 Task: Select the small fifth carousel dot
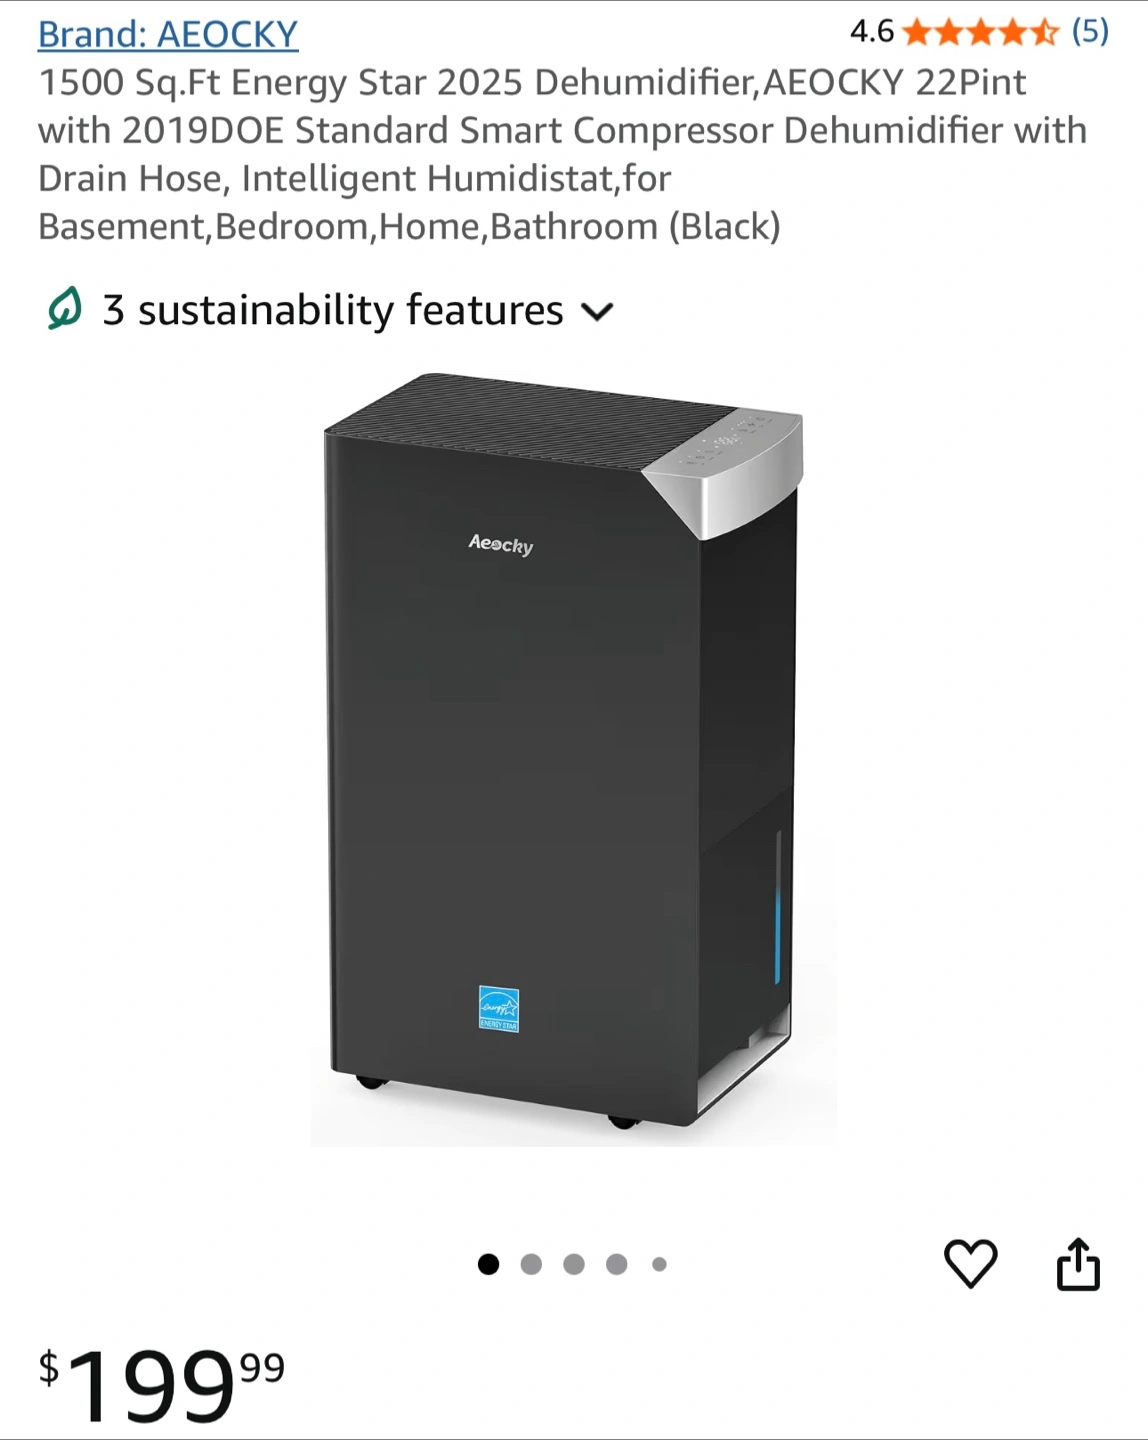click(659, 1264)
